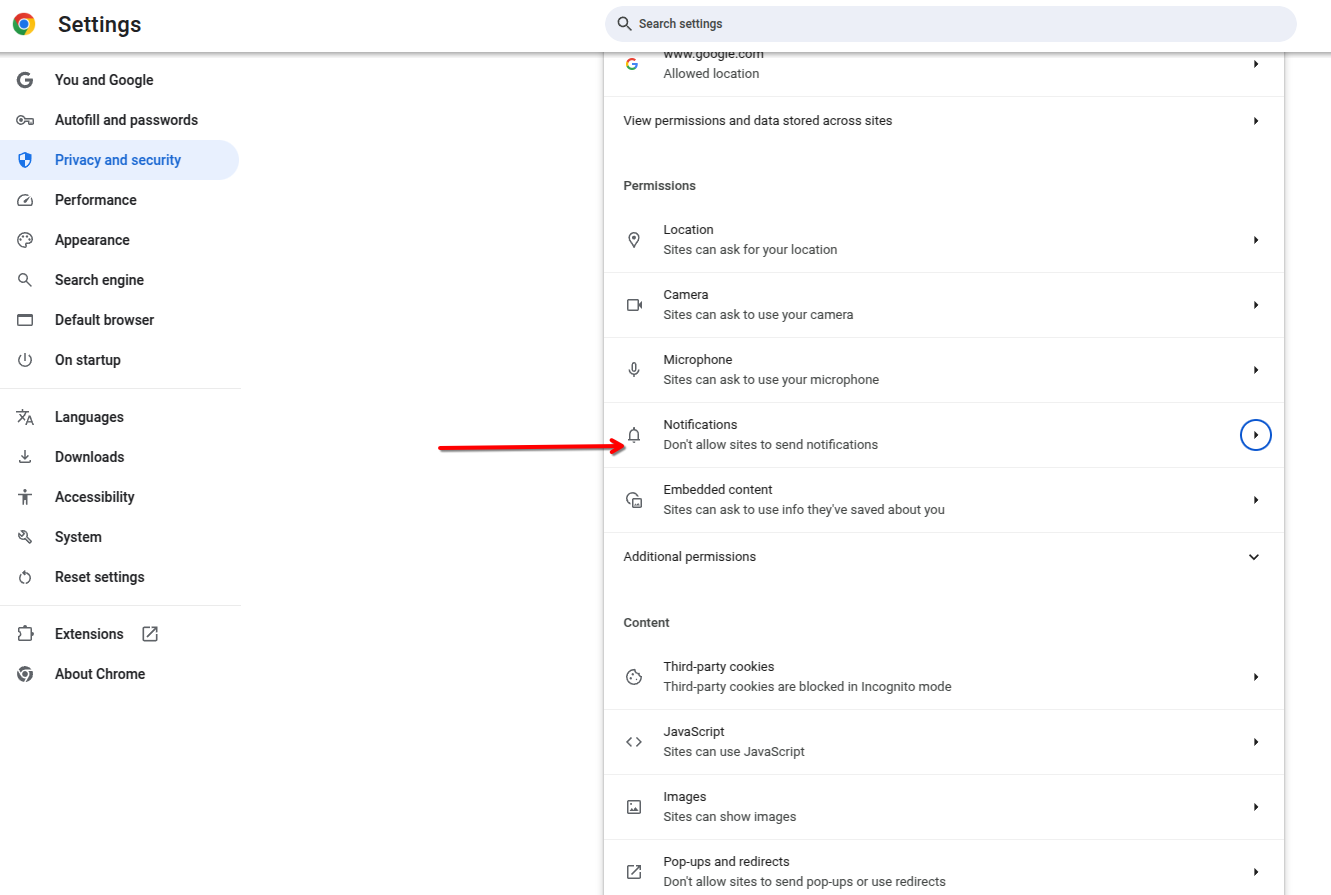This screenshot has height=895, width=1331.
Task: Click the Google G icon beside www.google.com
Action: [x=632, y=63]
